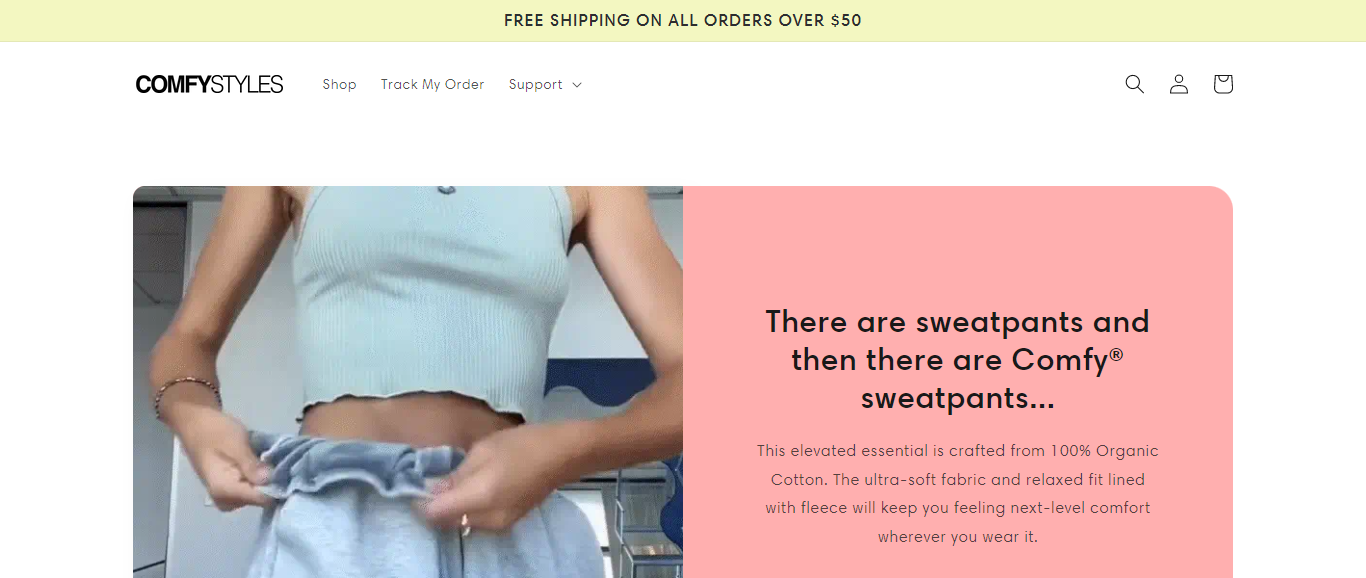Viewport: 1366px width, 578px height.
Task: Open the account login icon
Action: pos(1179,84)
